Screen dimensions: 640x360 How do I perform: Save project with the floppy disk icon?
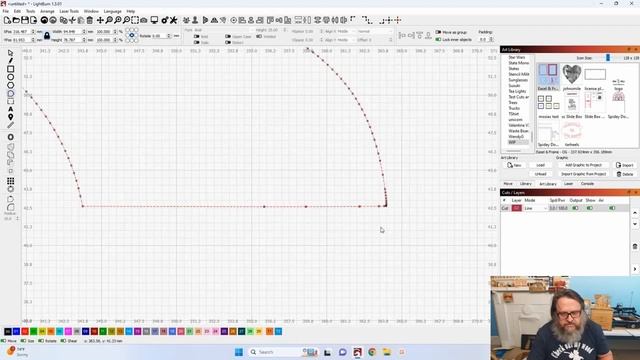tap(24, 20)
